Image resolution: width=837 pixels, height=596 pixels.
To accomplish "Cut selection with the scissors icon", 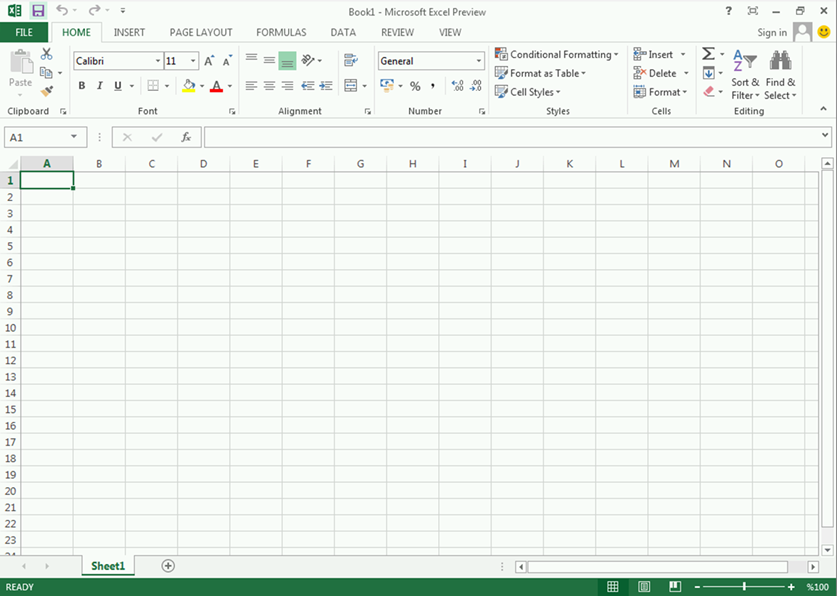I will tap(46, 54).
